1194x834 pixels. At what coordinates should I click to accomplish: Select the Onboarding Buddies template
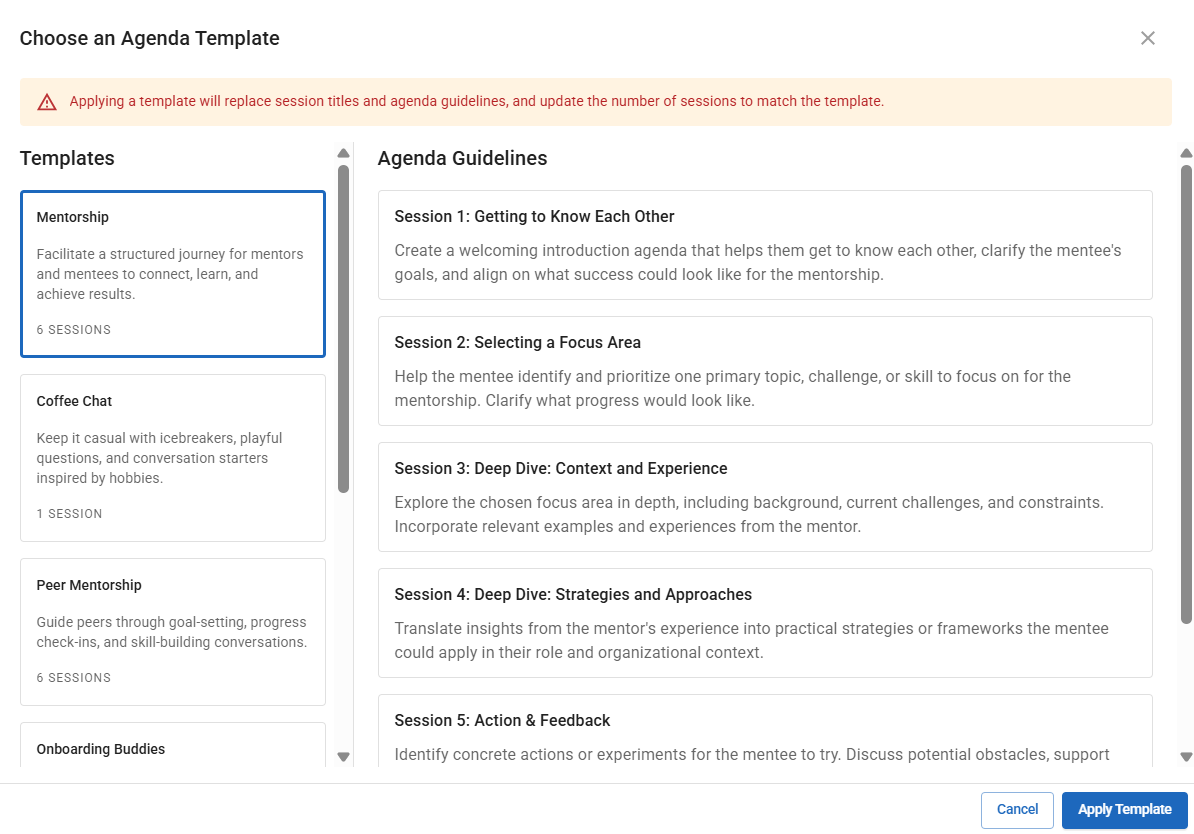coord(172,748)
